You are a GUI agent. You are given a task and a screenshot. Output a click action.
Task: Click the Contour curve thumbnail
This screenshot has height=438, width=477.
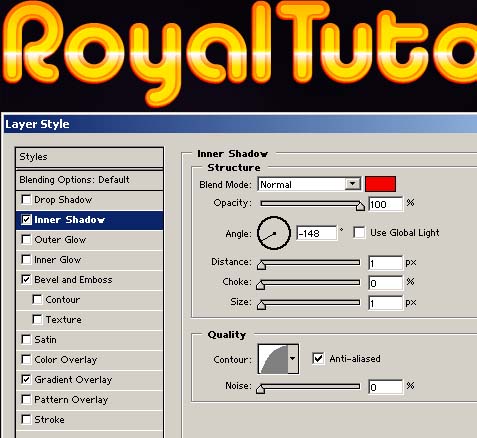tap(273, 359)
